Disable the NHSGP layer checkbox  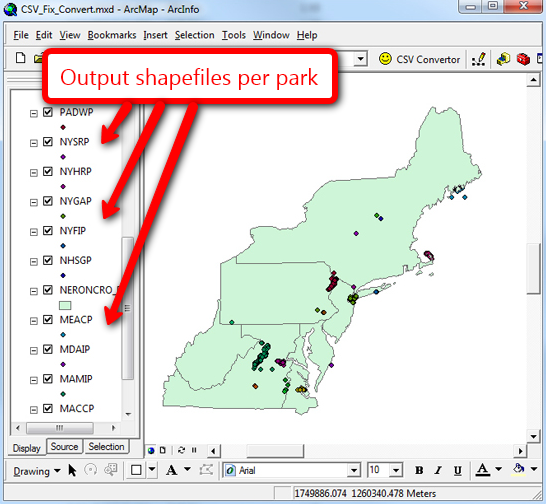pyautogui.click(x=48, y=260)
